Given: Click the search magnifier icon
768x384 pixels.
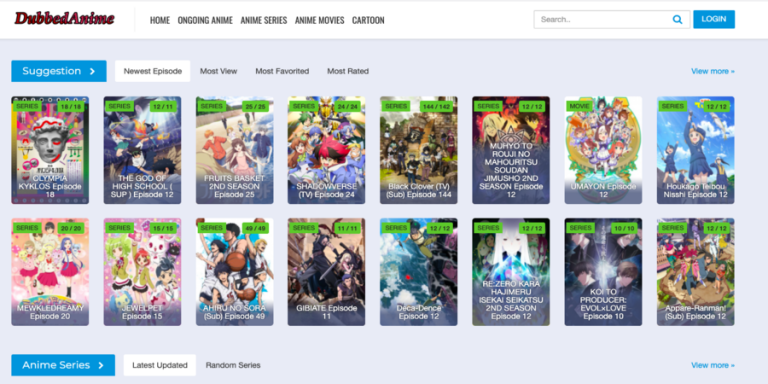Looking at the screenshot, I should point(677,20).
